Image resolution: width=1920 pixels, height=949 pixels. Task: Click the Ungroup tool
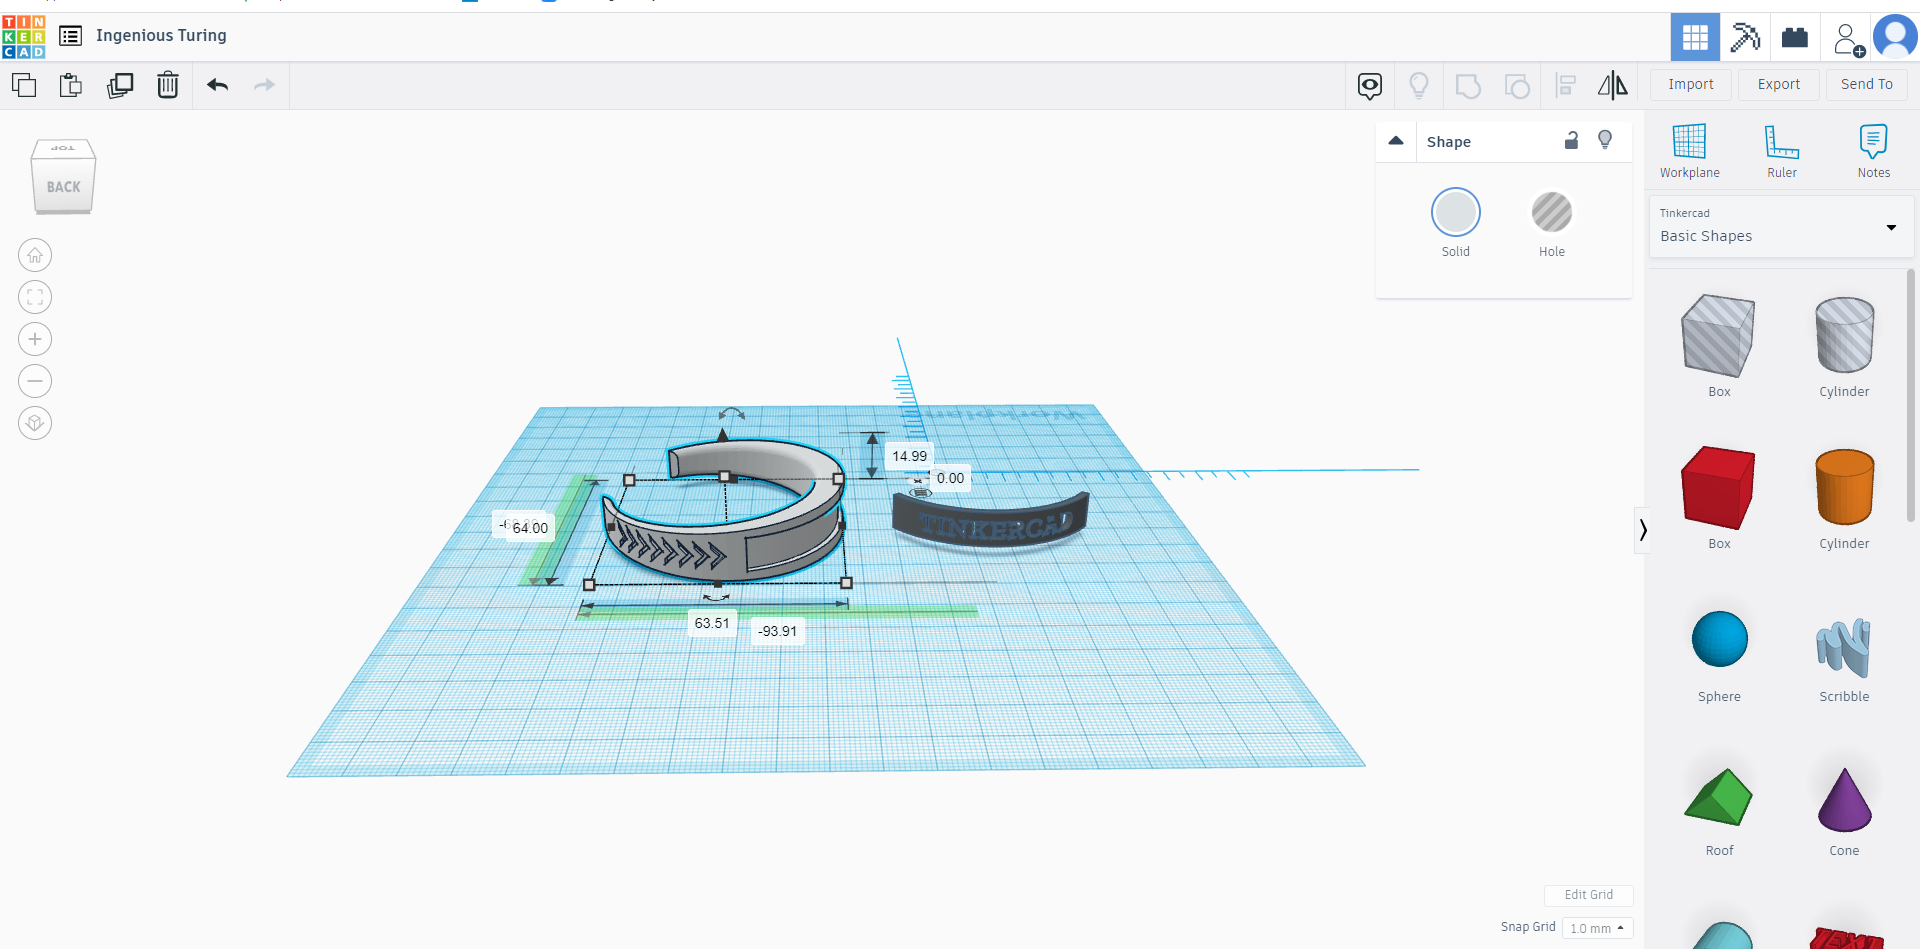tap(1517, 86)
